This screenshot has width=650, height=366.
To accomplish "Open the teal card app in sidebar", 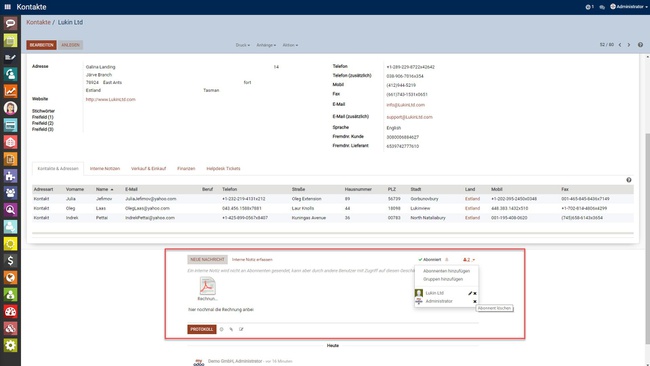I will point(10,125).
